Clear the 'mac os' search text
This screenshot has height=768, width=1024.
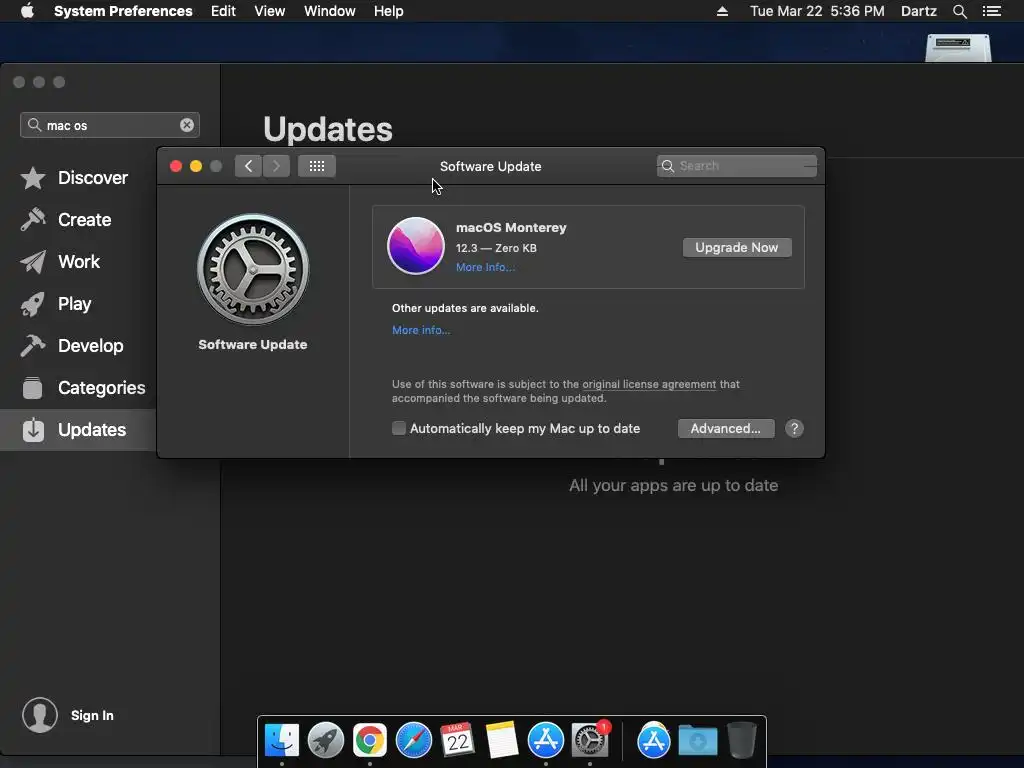point(187,125)
